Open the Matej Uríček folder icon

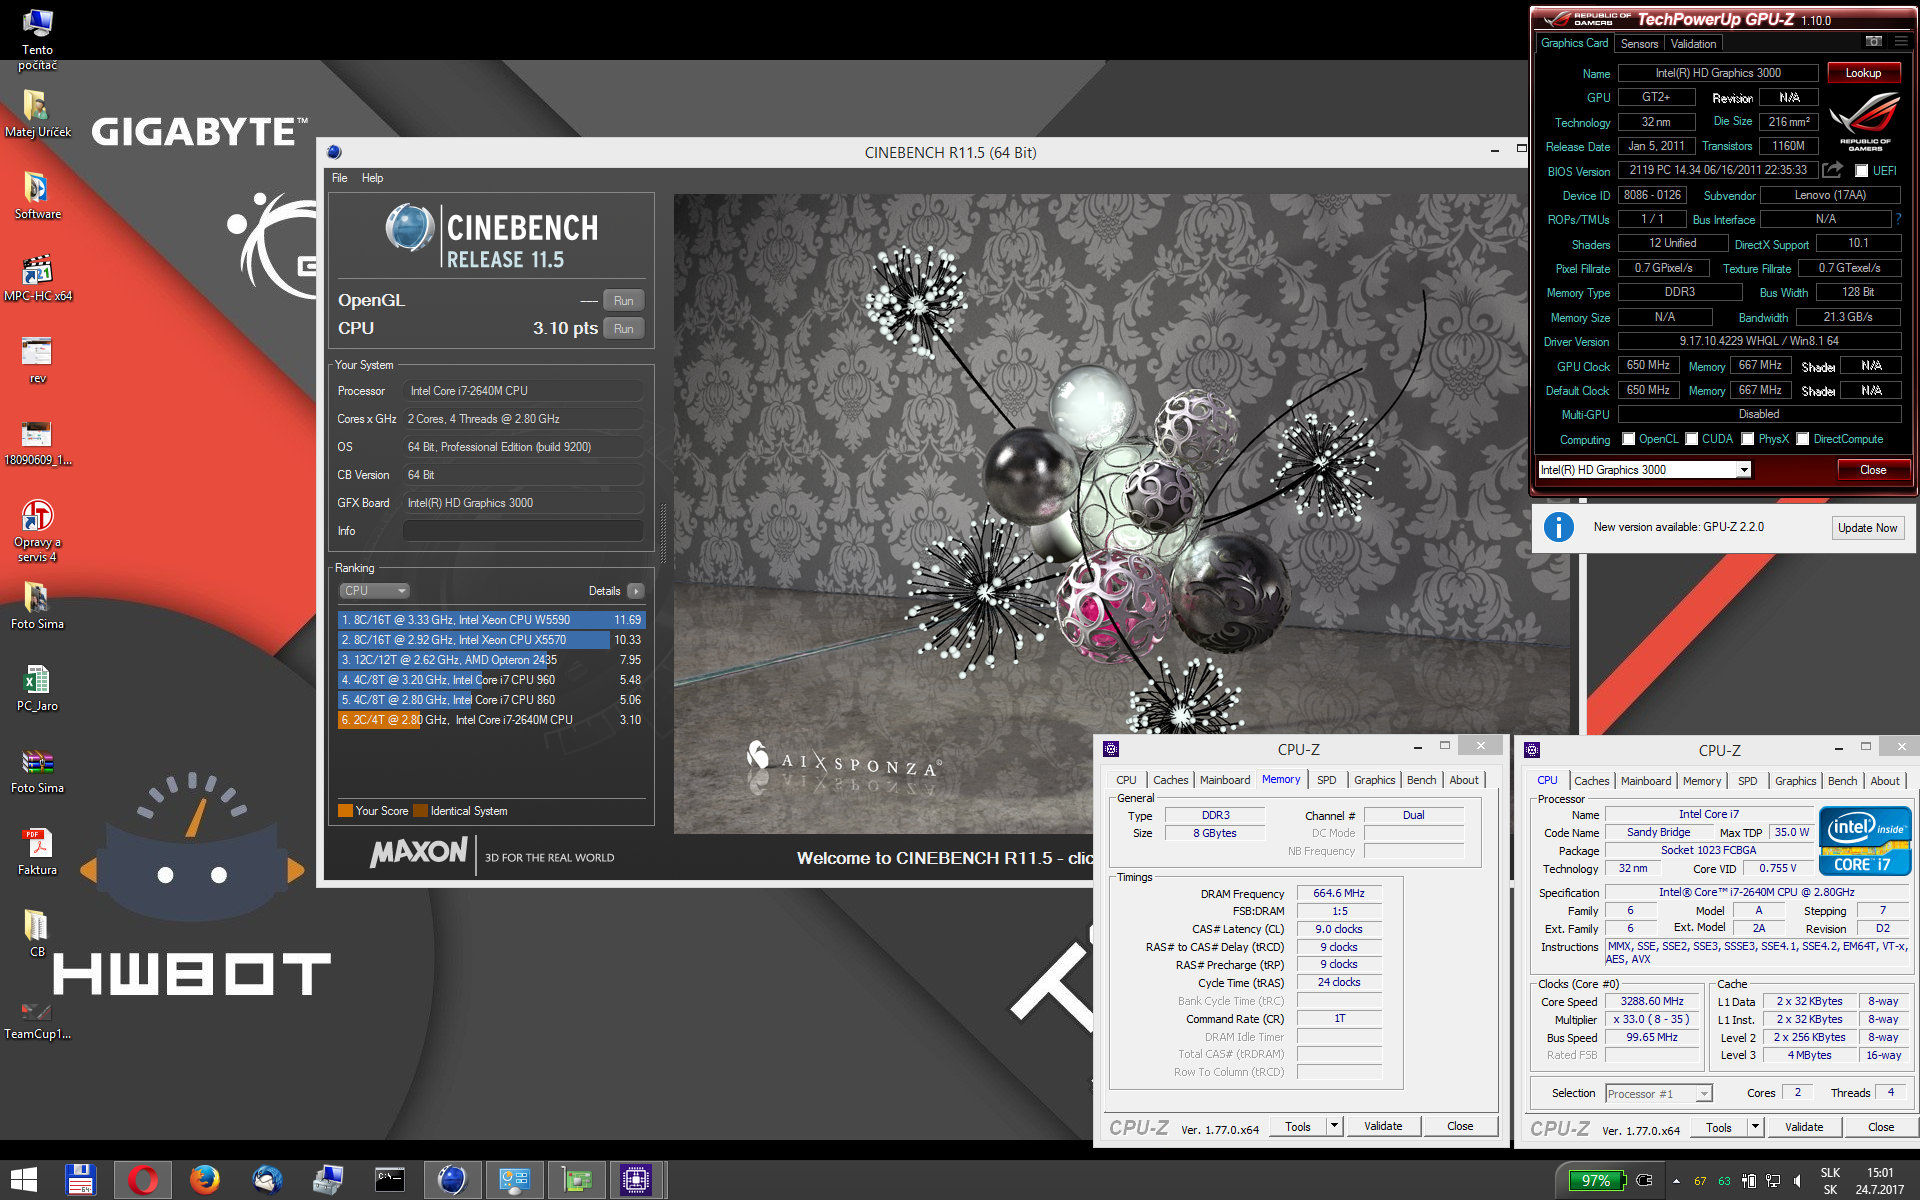tap(37, 114)
